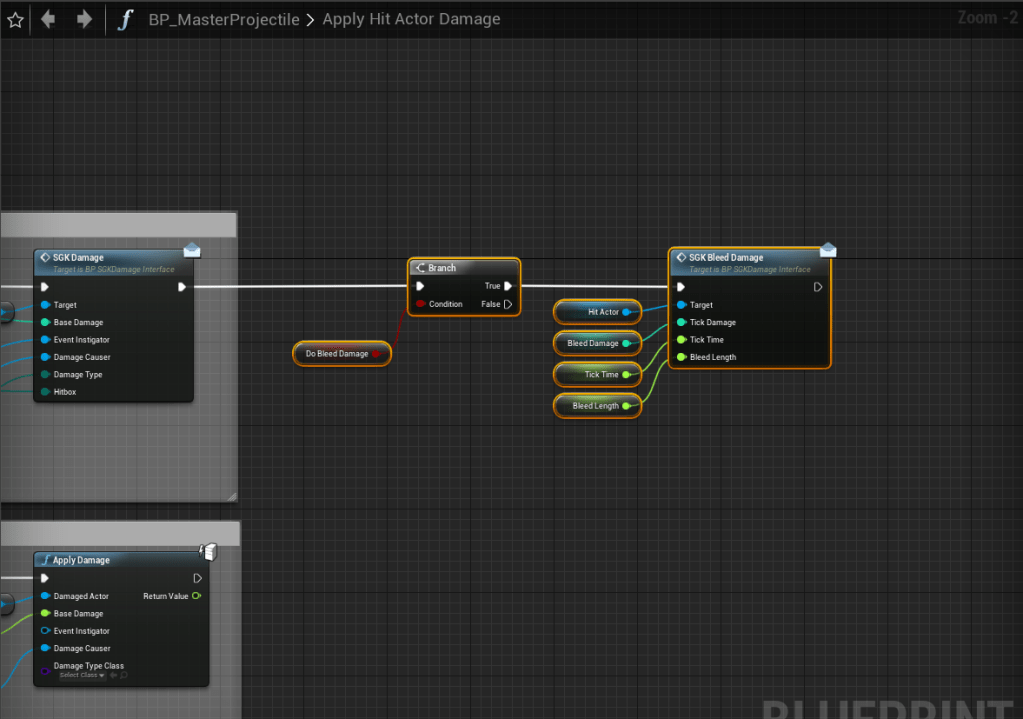Click the envelope icon on SGK Bleed Damage
Screen dimensions: 1023x719
point(828,250)
